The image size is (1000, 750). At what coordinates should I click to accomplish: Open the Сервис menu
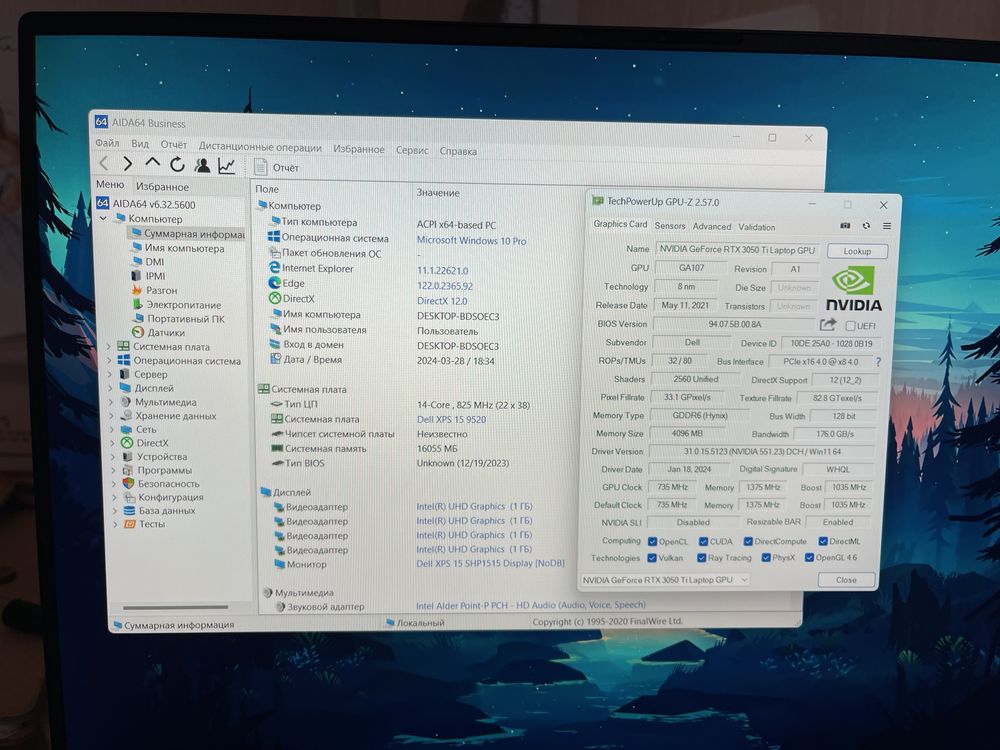(x=412, y=150)
